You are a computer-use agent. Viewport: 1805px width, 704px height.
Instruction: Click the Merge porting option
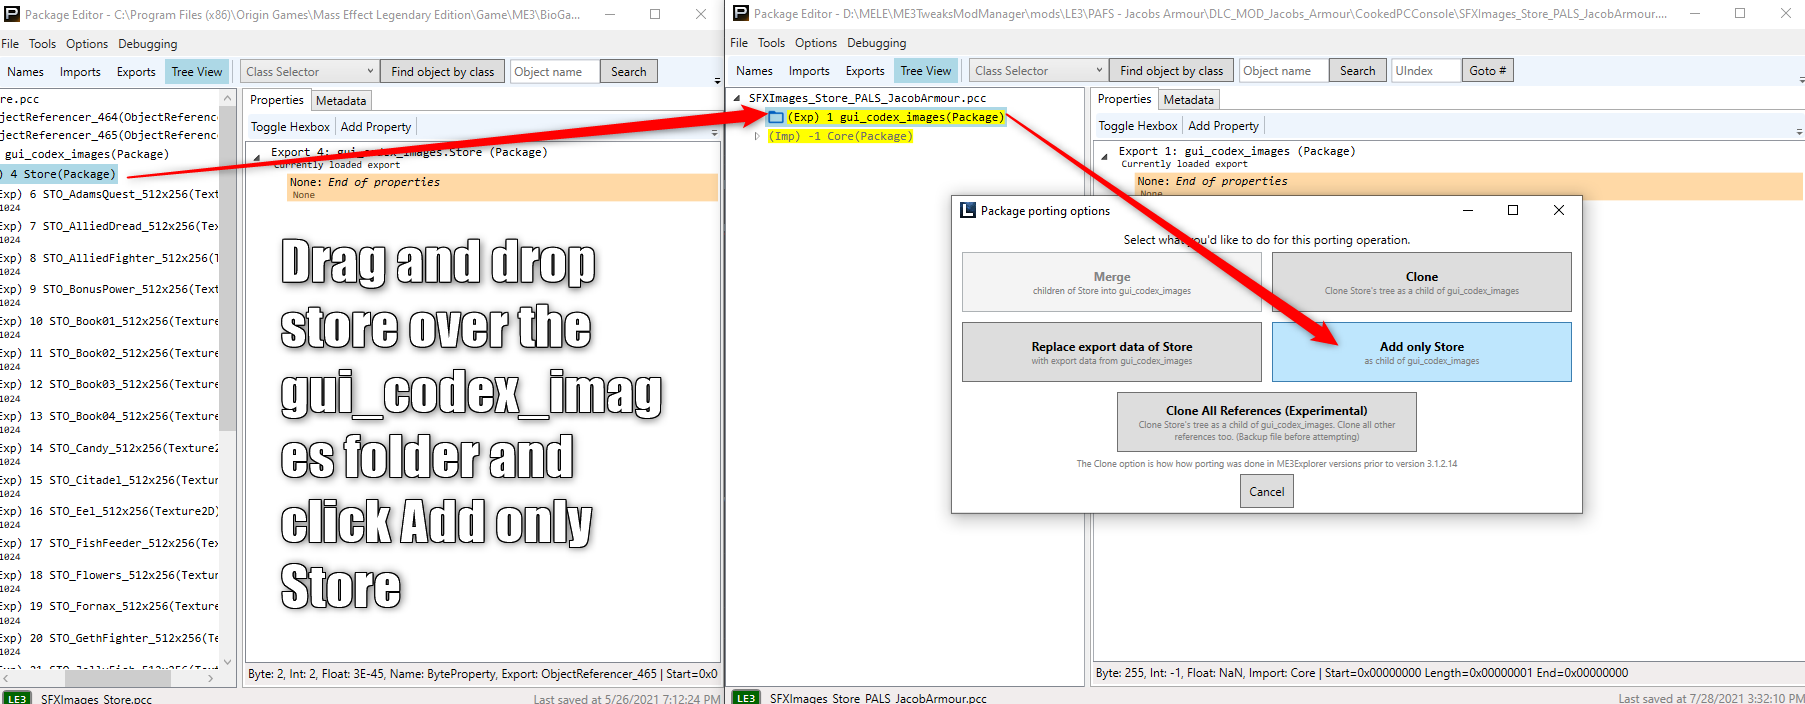tap(1112, 282)
